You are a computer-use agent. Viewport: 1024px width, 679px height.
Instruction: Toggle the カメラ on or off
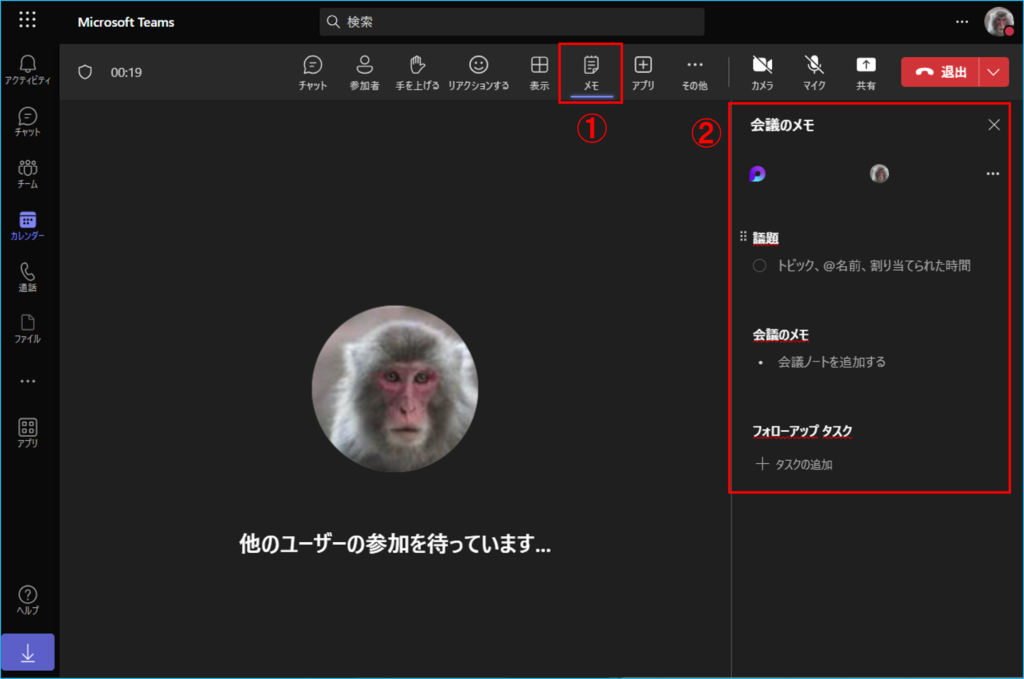[x=762, y=72]
